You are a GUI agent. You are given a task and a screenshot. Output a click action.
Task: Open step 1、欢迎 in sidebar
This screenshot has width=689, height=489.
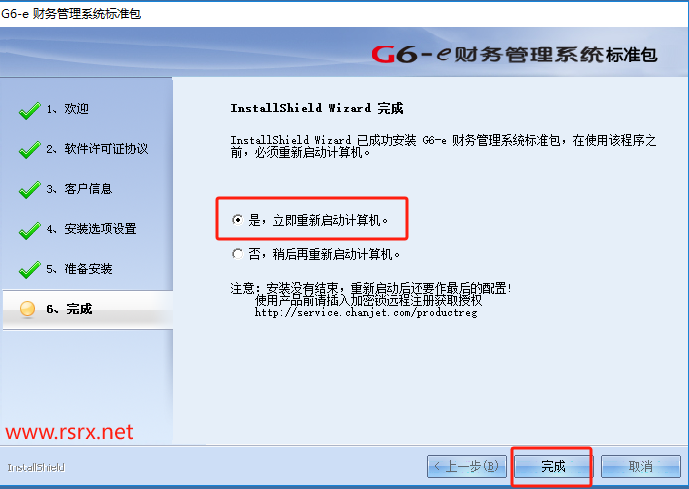[x=68, y=109]
